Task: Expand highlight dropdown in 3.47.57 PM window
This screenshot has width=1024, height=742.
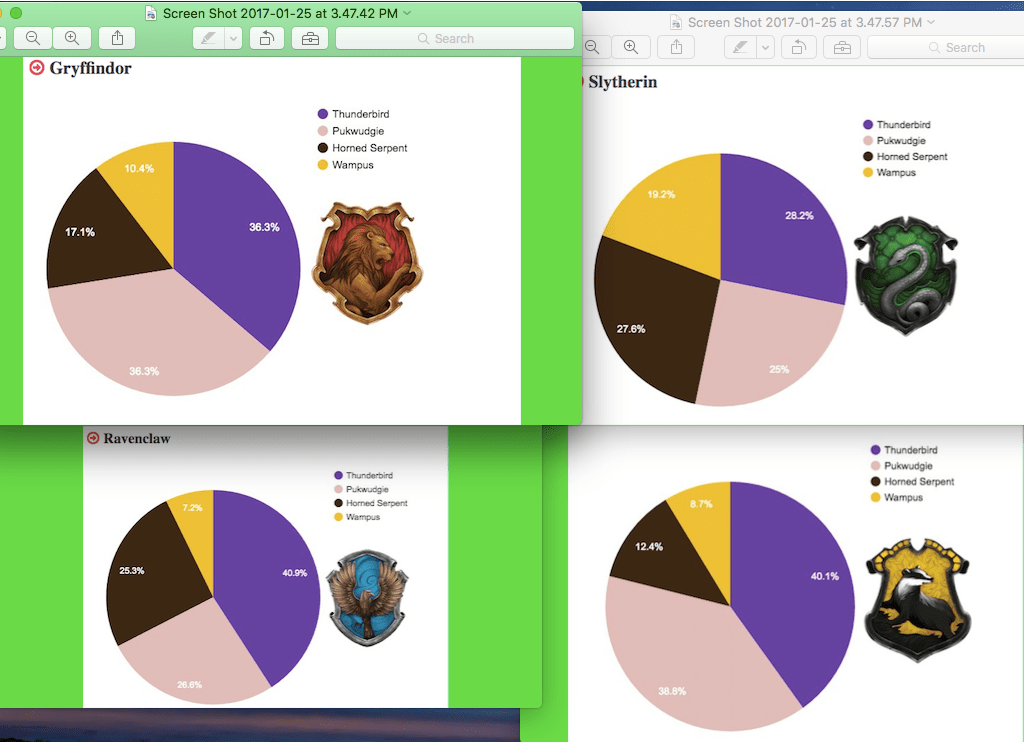Action: point(765,47)
